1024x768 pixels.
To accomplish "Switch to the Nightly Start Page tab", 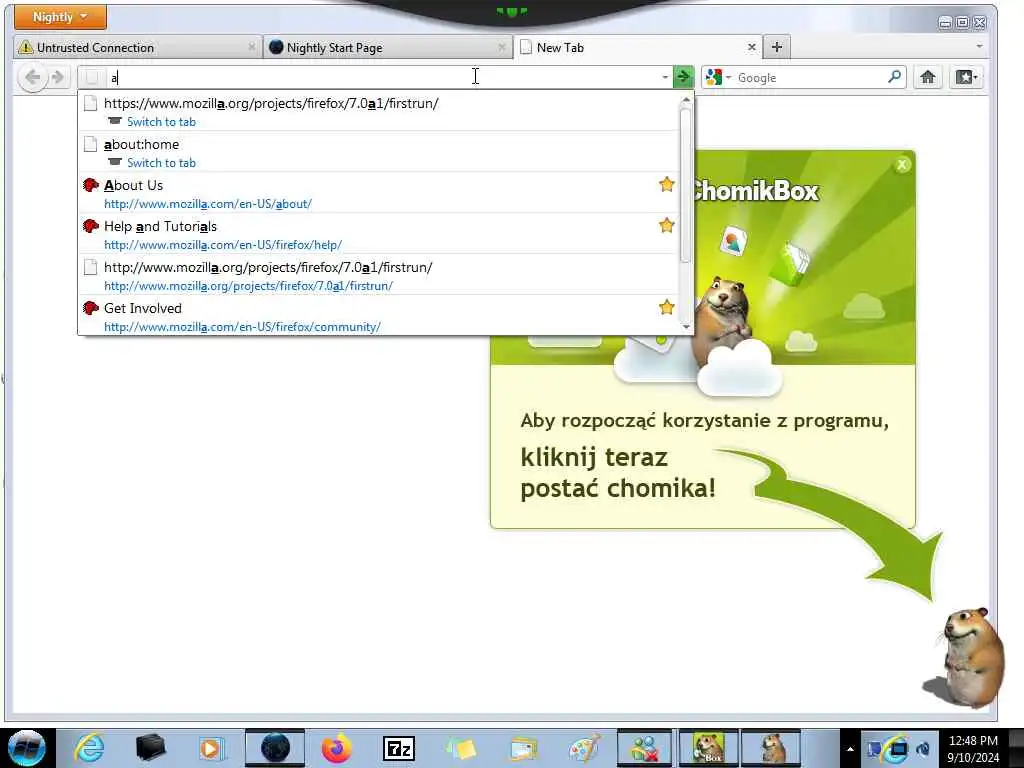I will pos(388,48).
